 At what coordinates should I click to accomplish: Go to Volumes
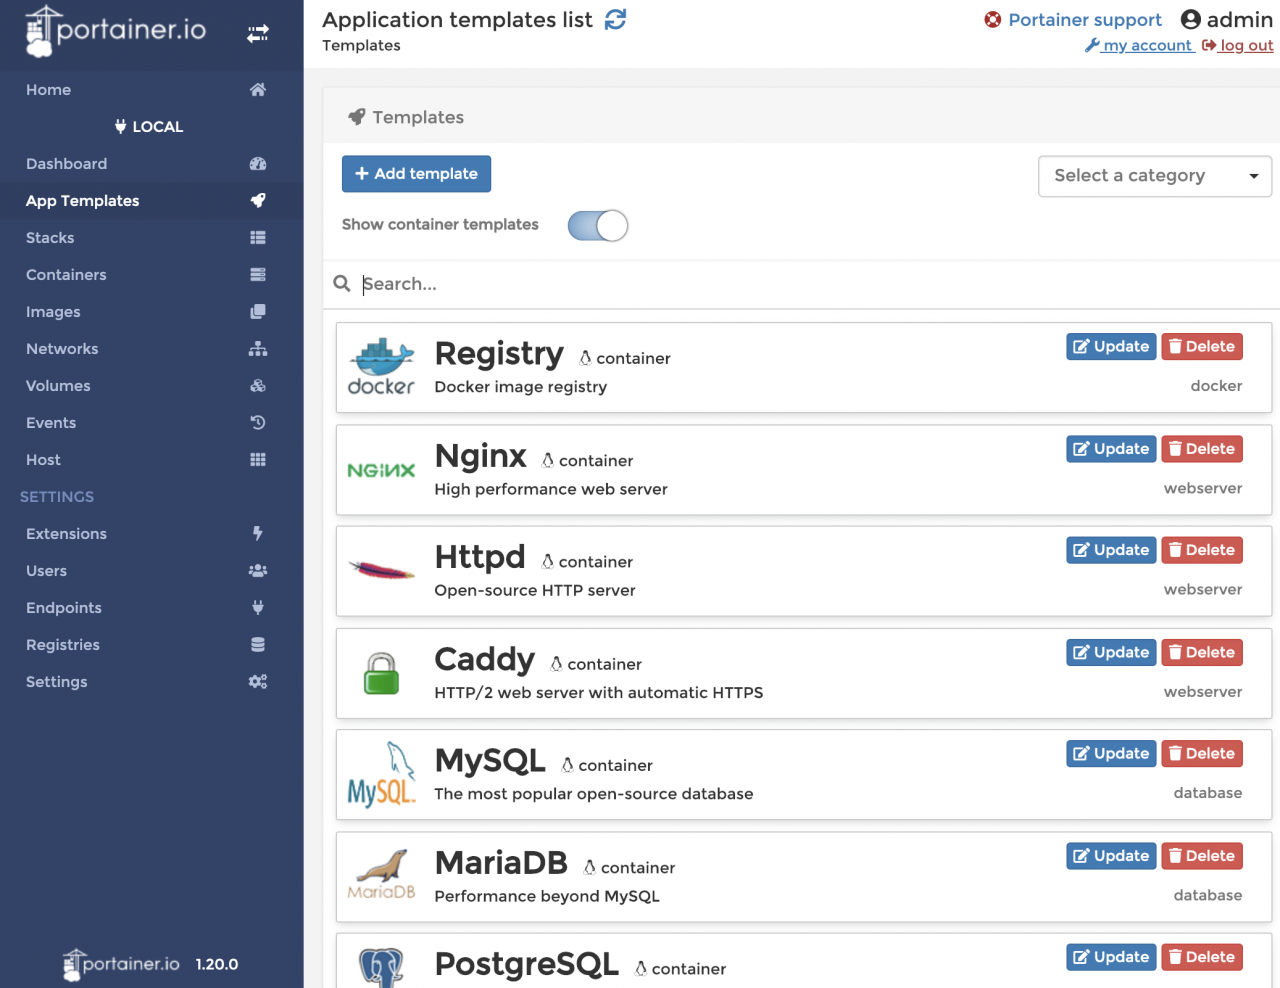pyautogui.click(x=58, y=386)
